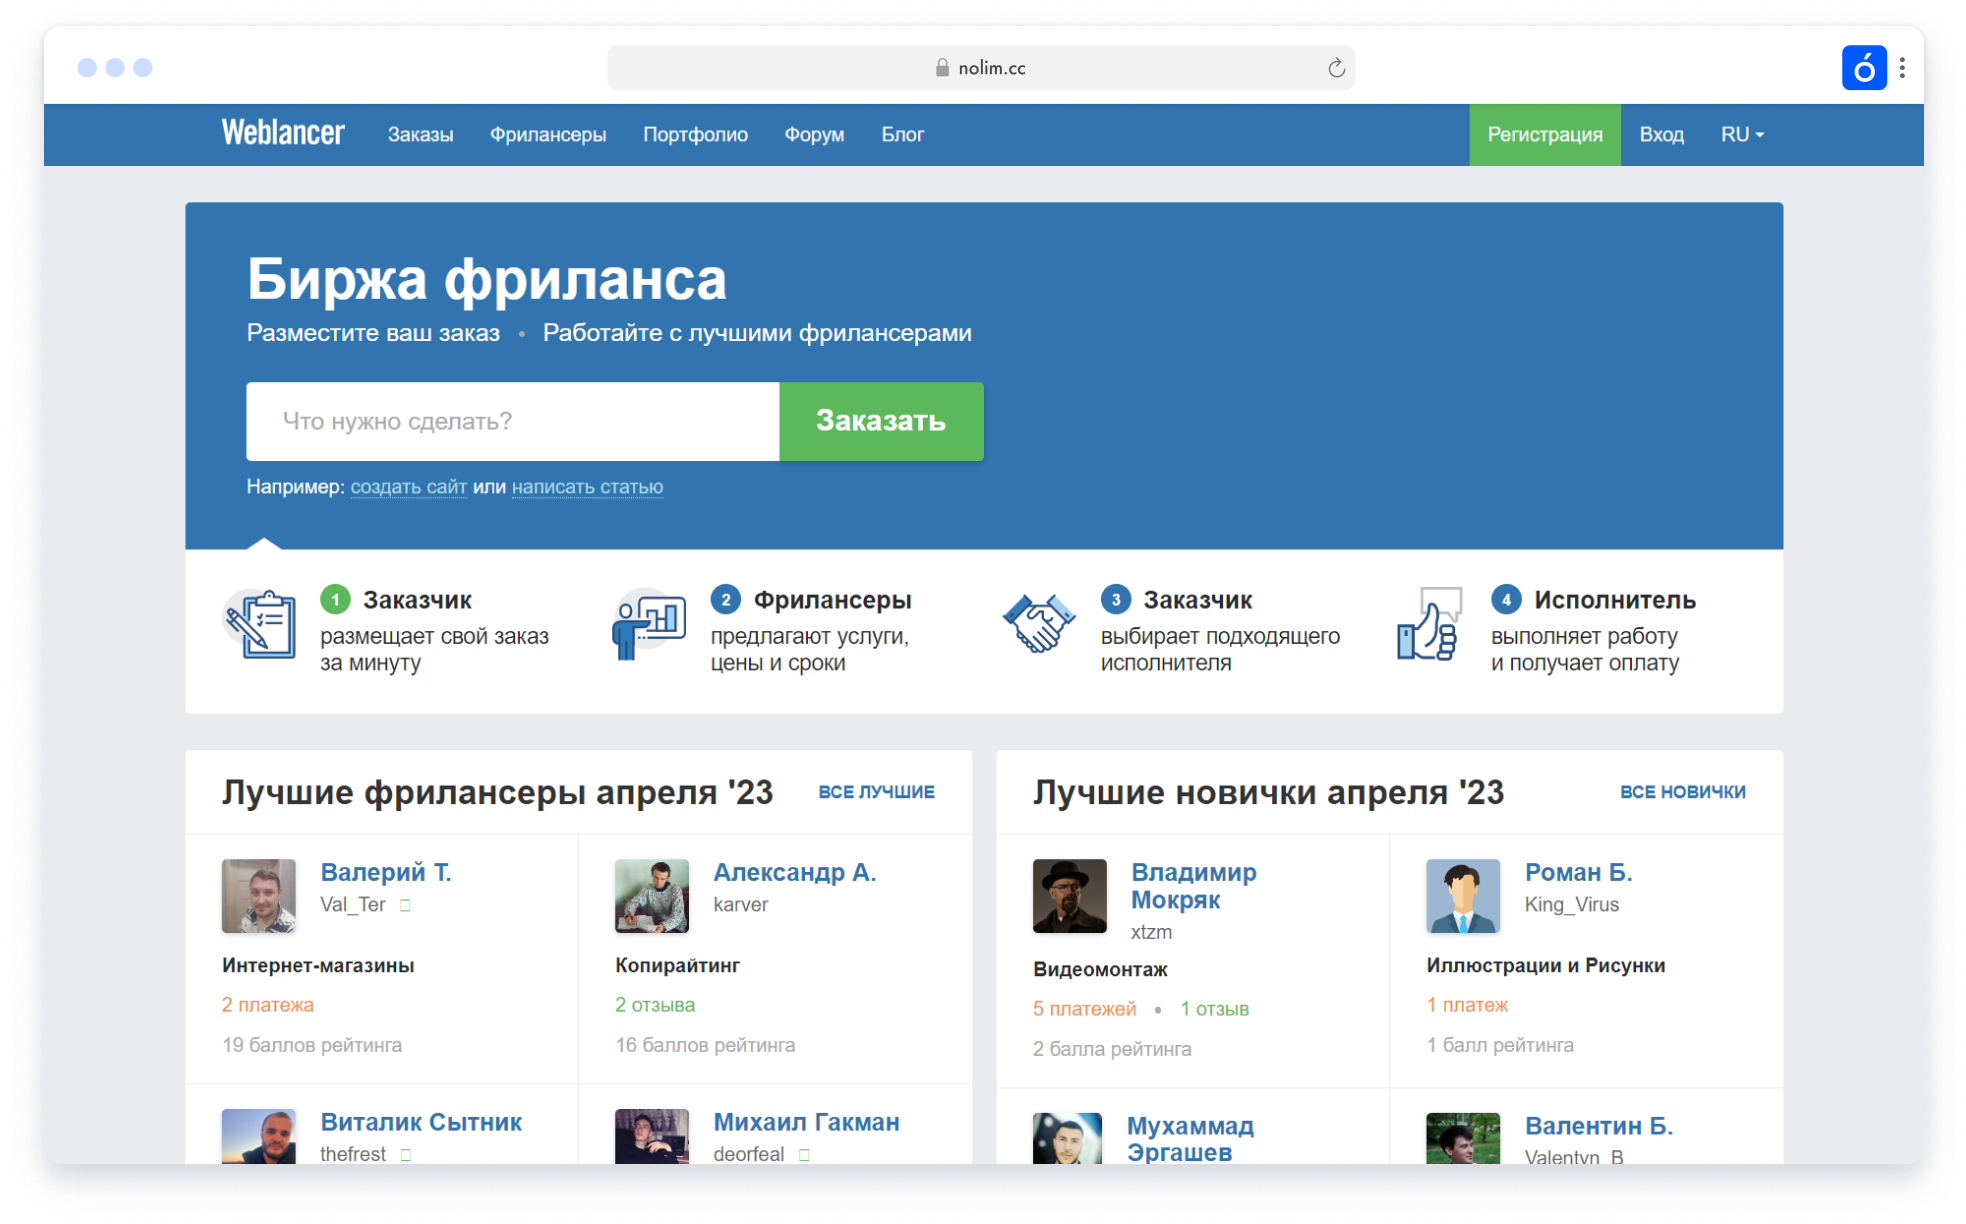Open the Роман Б. name link
Image resolution: width=1966 pixels, height=1224 pixels.
click(1578, 872)
